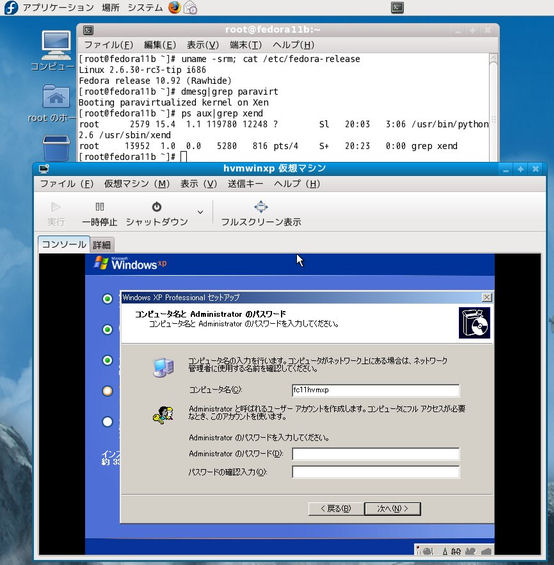Select the first setup step indicator
Screen dimensions: 554x565
coord(107,299)
